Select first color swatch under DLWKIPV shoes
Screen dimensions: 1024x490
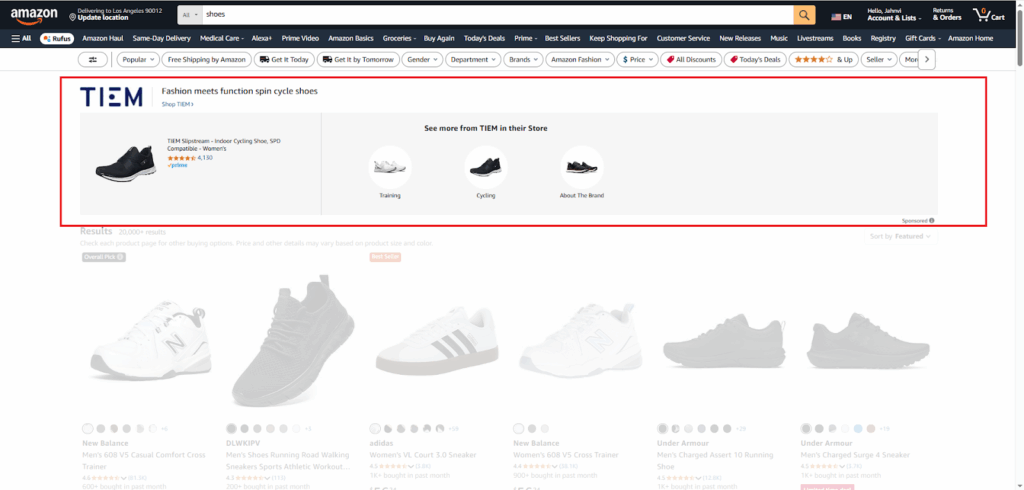[231, 429]
